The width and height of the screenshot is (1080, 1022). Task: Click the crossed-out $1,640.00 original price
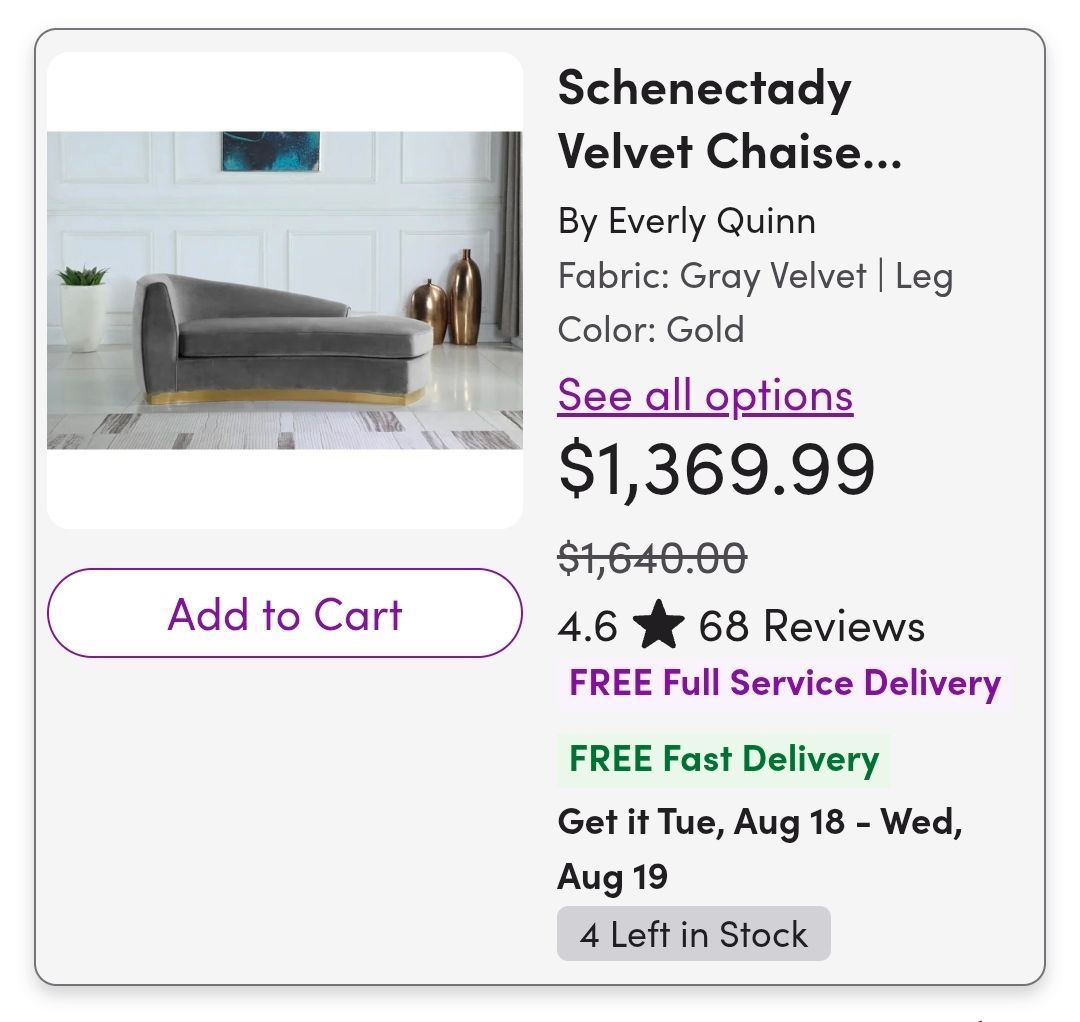[x=652, y=557]
